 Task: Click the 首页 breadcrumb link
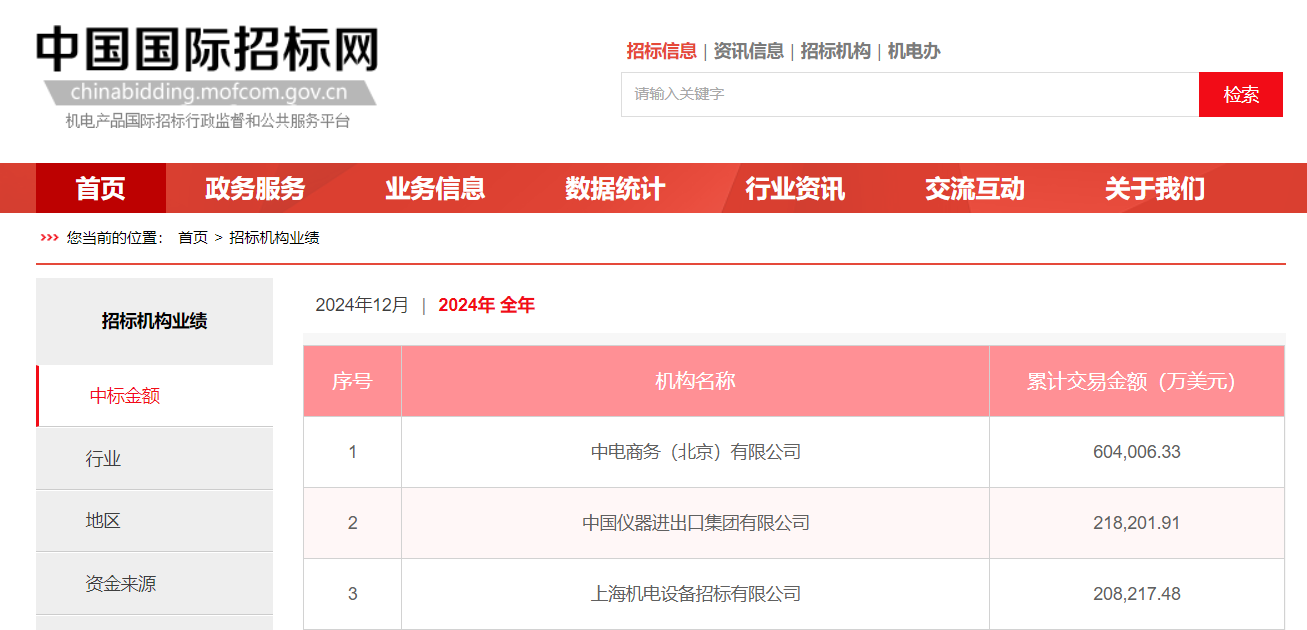(193, 238)
